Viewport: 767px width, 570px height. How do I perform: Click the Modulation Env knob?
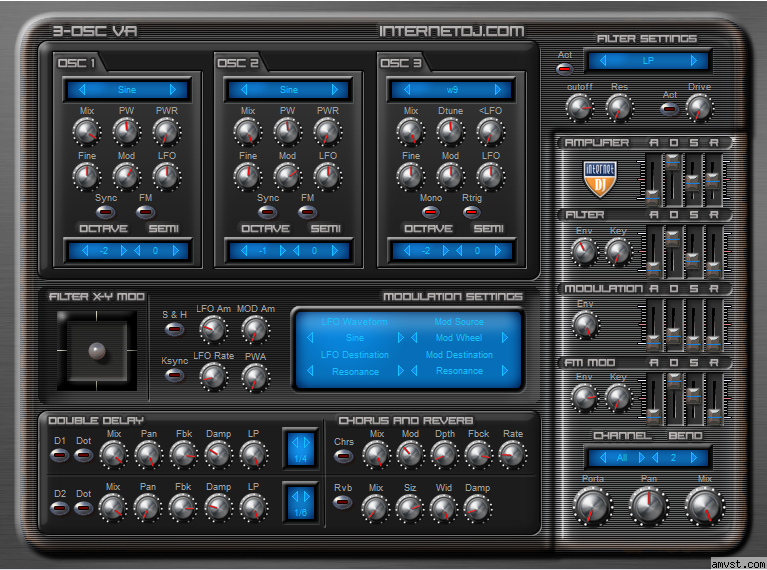[585, 325]
